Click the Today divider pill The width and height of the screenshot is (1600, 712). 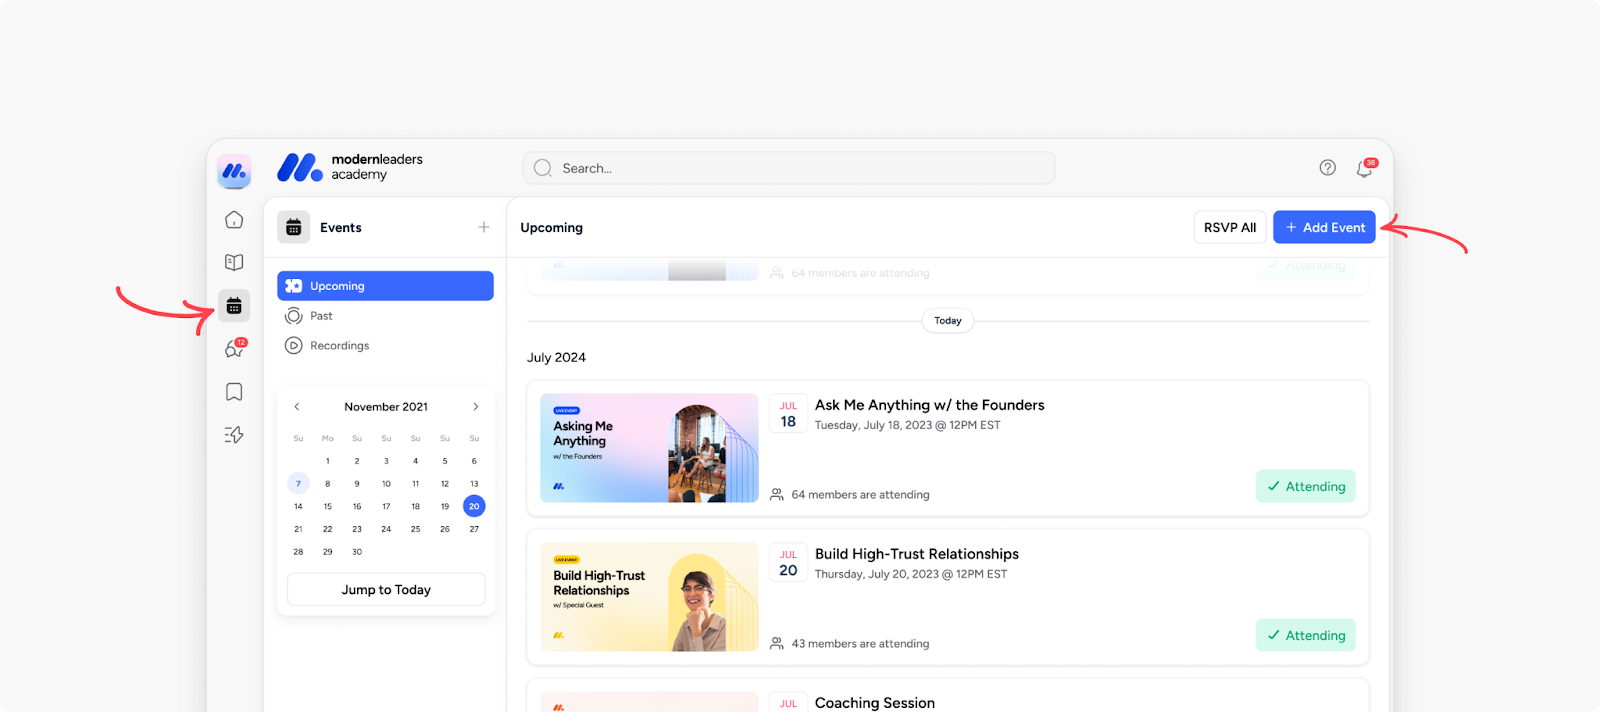click(x=948, y=321)
